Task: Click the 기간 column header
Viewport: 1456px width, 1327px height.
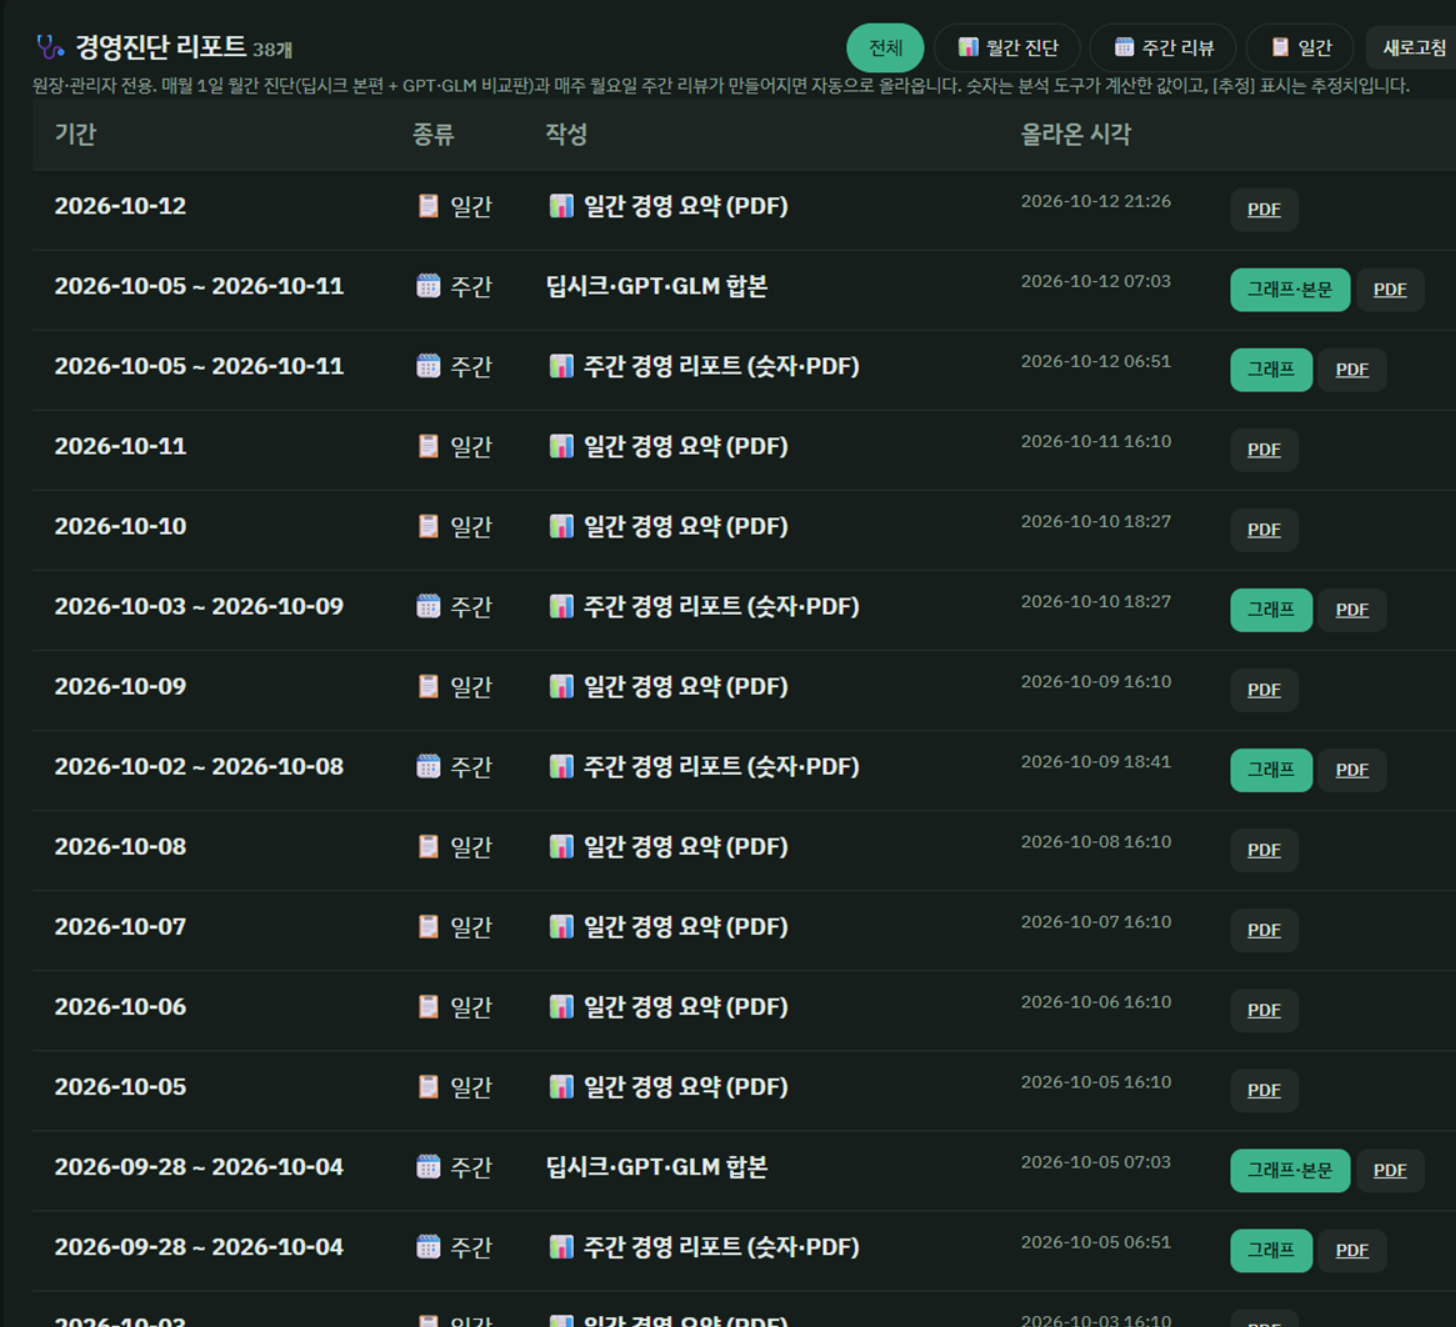Action: [x=75, y=134]
